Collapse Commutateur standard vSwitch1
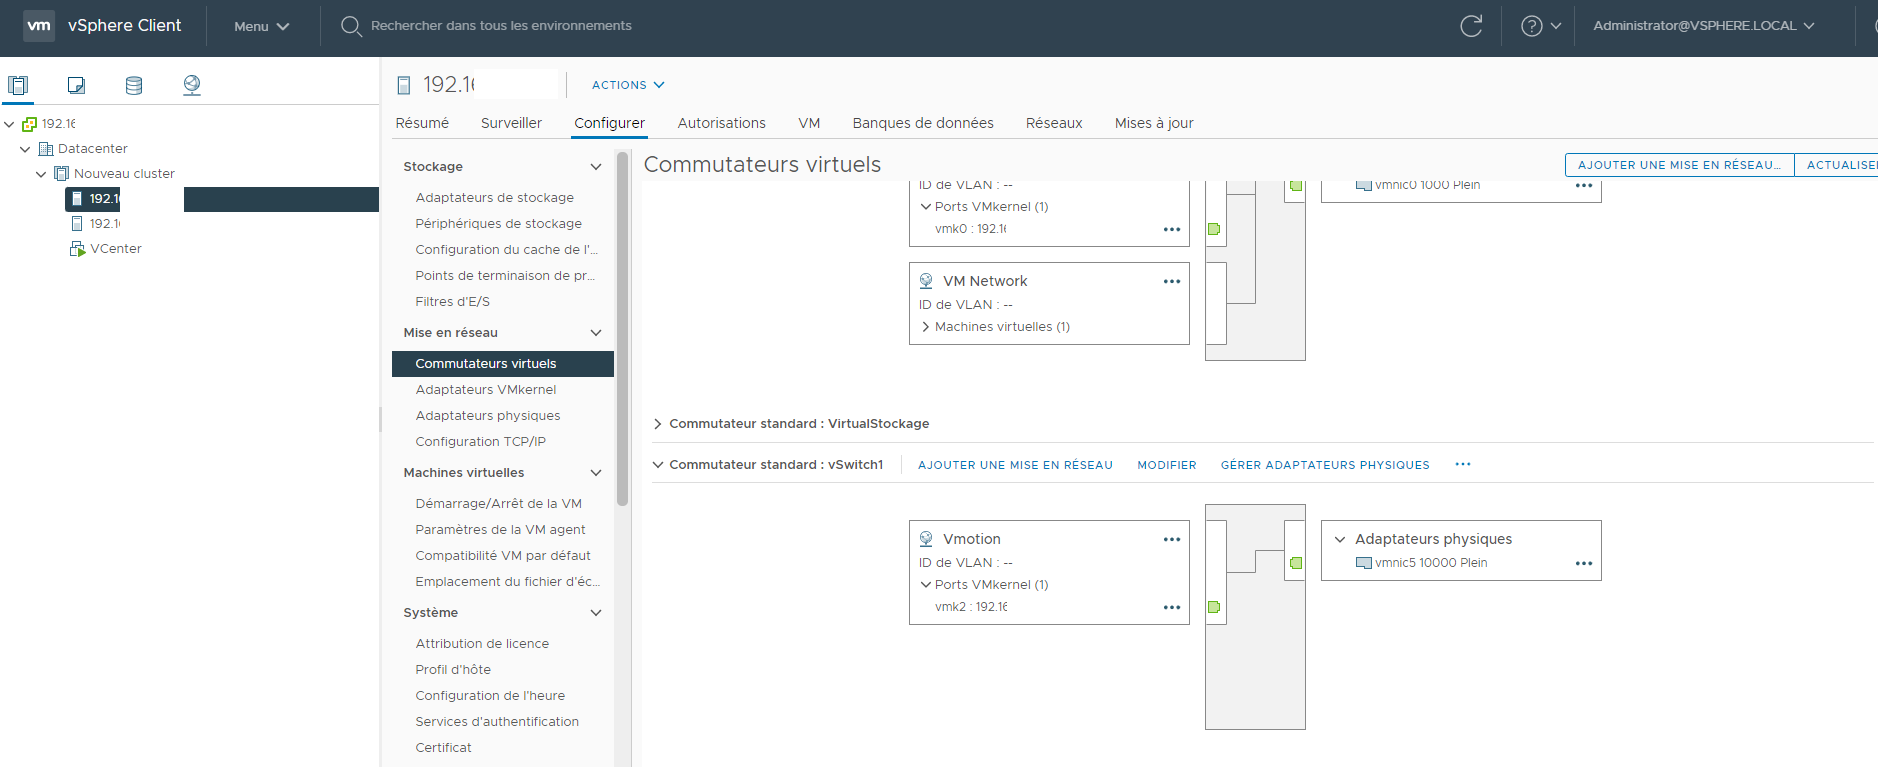 tap(658, 465)
